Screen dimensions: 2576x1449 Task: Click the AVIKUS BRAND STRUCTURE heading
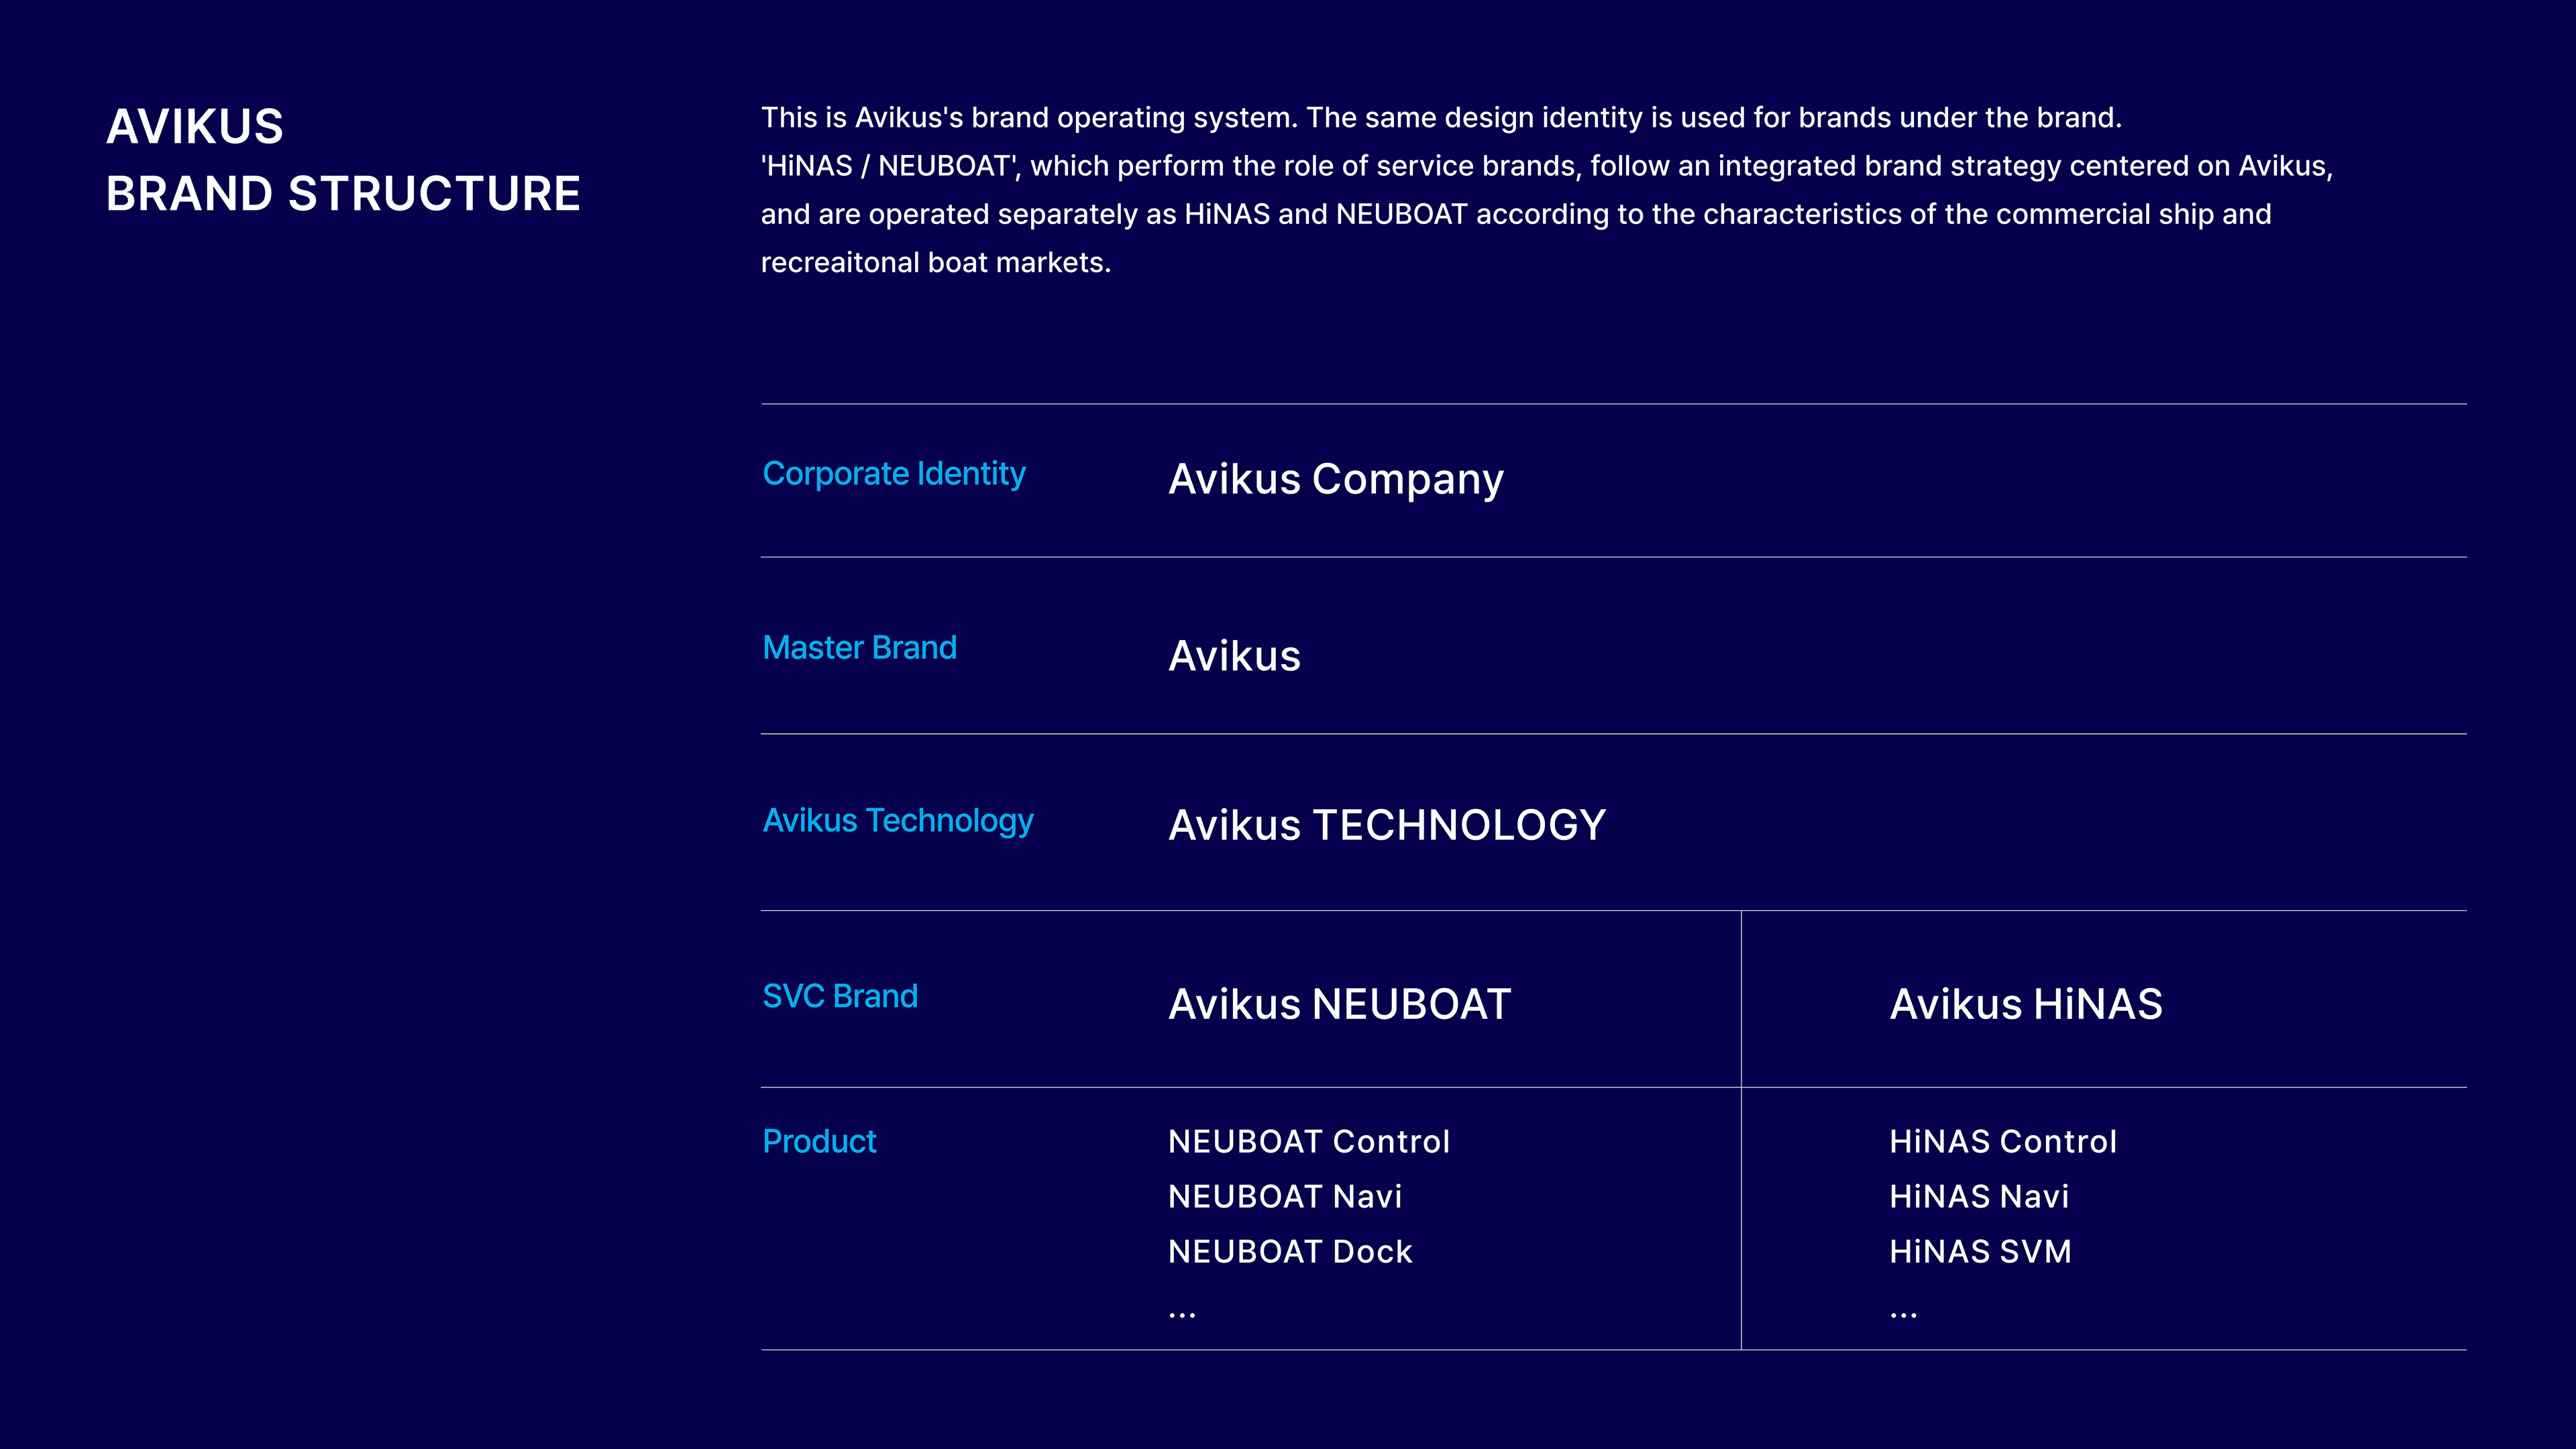343,160
